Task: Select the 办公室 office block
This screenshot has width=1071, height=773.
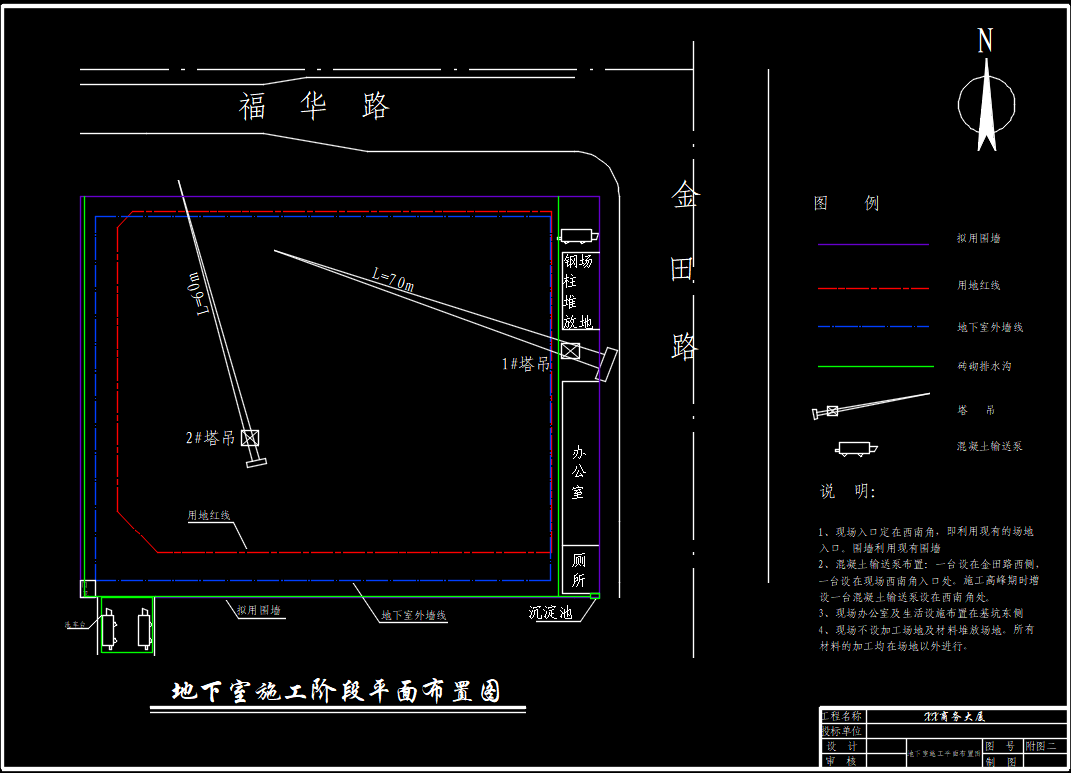Action: click(x=581, y=463)
